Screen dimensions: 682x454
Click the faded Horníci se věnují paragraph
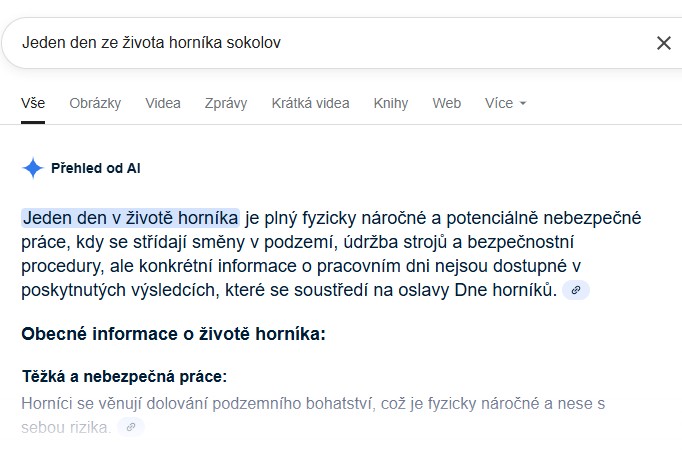point(313,415)
